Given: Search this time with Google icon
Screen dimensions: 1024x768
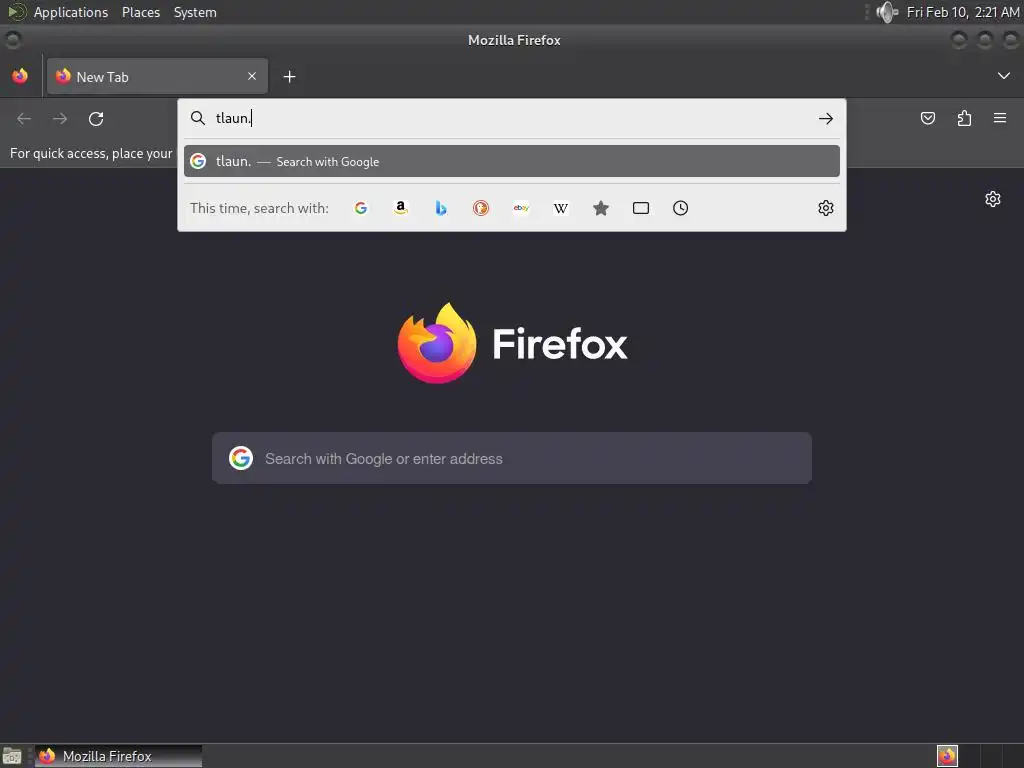Looking at the screenshot, I should 360,208.
